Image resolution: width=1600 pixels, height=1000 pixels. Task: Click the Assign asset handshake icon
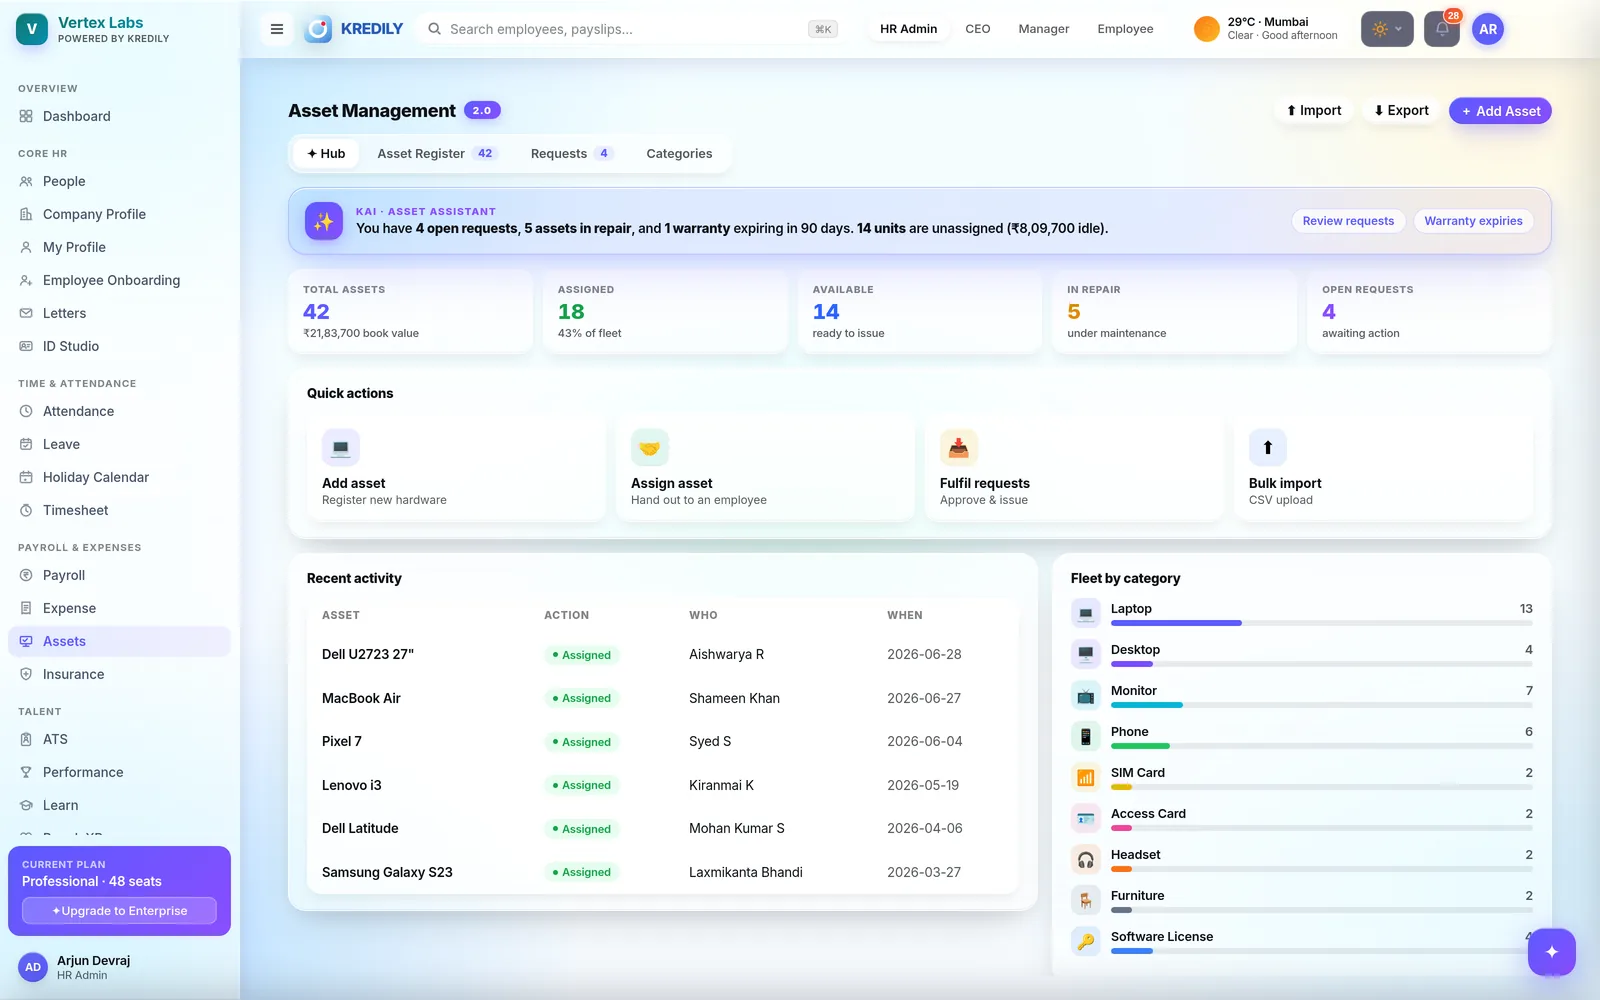[x=649, y=447]
